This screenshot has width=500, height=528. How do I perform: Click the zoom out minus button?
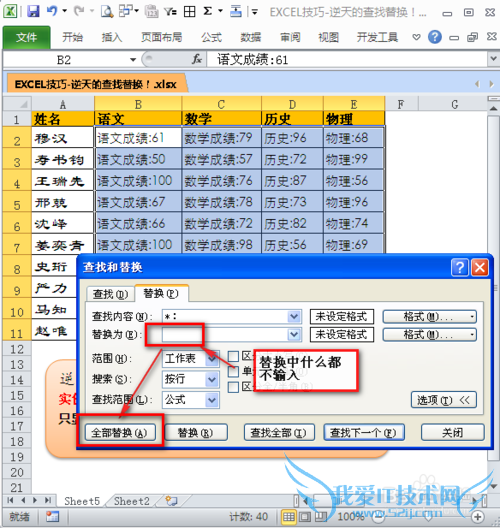tap(379, 517)
